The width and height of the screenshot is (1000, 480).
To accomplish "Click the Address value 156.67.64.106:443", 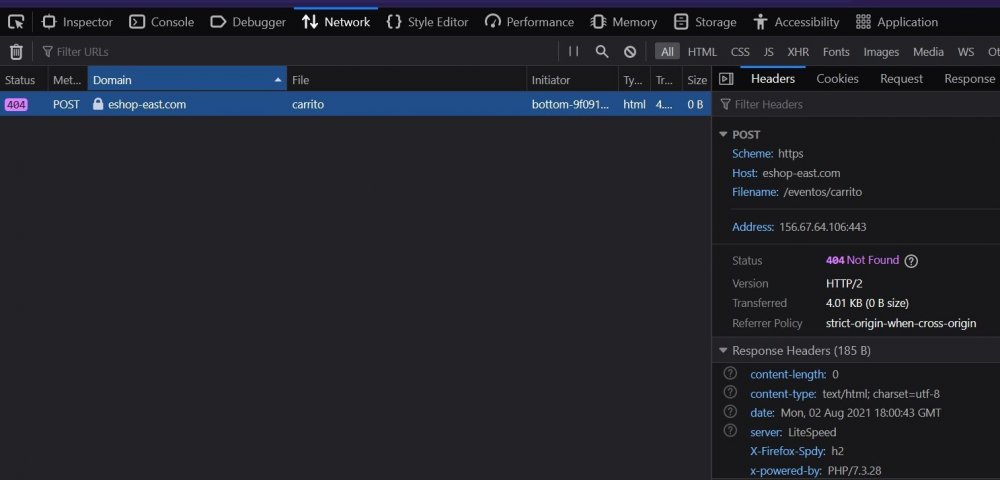I will tap(823, 227).
